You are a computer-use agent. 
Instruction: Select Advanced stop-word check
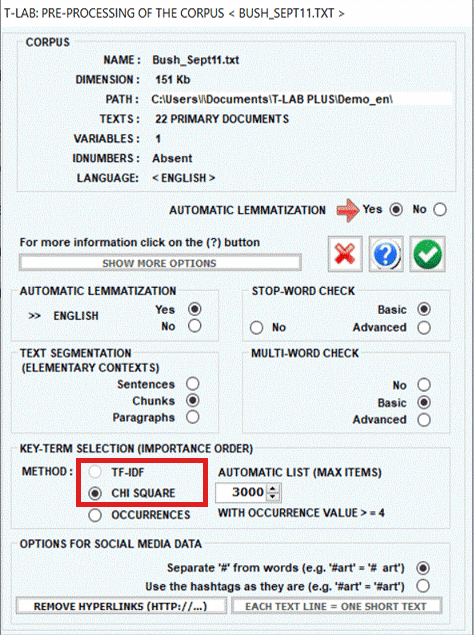point(424,327)
